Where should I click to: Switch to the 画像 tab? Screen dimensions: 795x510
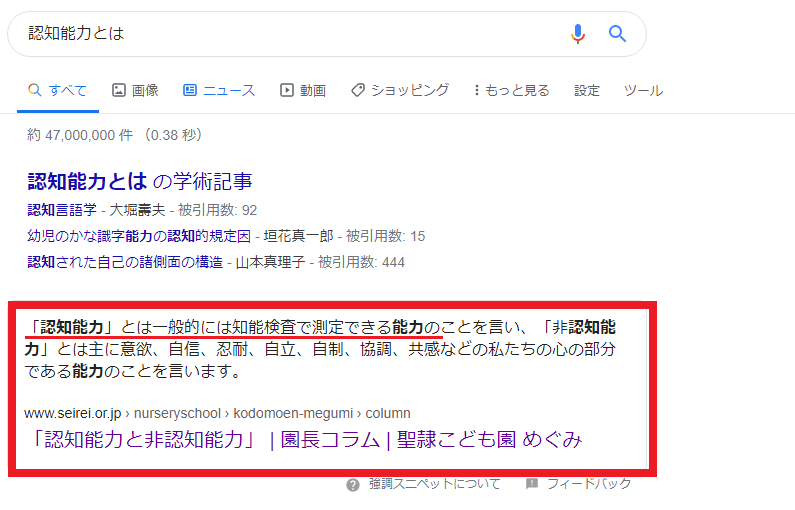[135, 91]
